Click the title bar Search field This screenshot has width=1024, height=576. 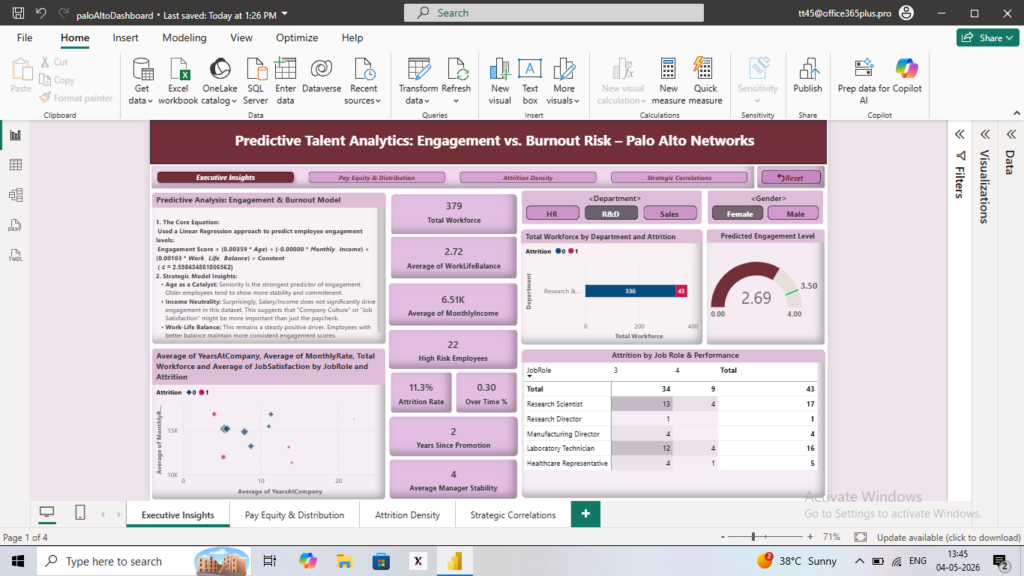coord(554,13)
